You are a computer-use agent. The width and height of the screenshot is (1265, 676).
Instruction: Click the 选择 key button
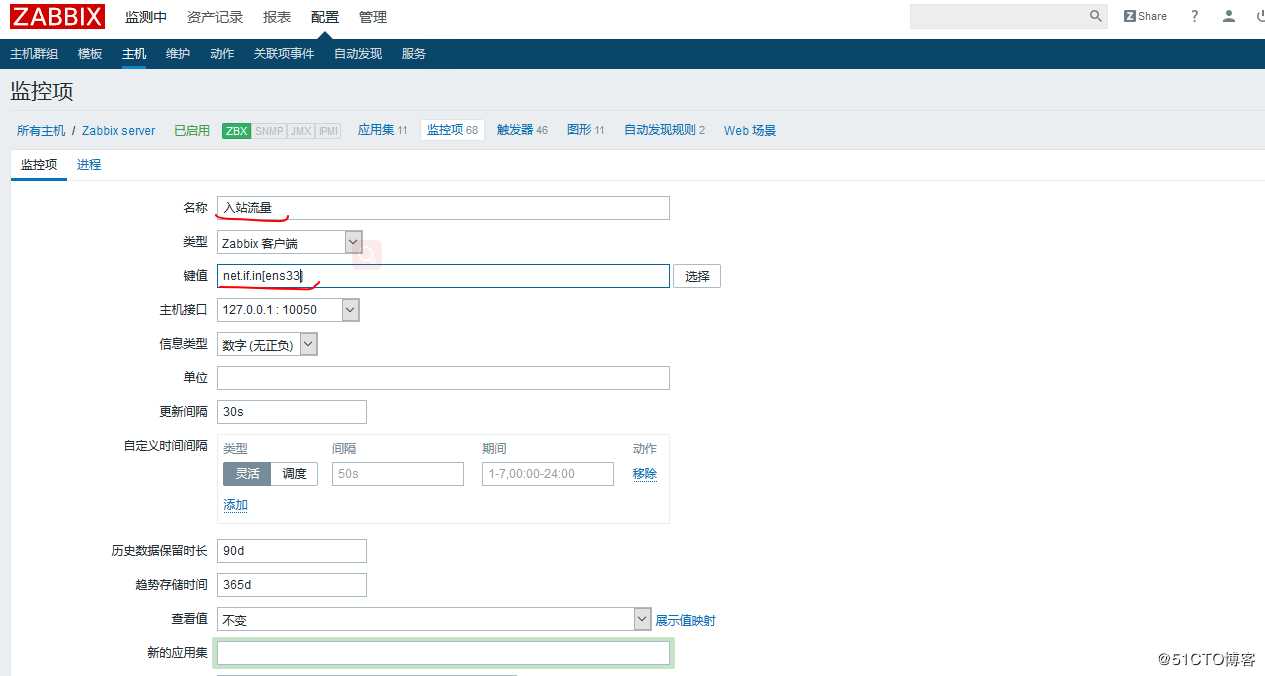coord(697,276)
